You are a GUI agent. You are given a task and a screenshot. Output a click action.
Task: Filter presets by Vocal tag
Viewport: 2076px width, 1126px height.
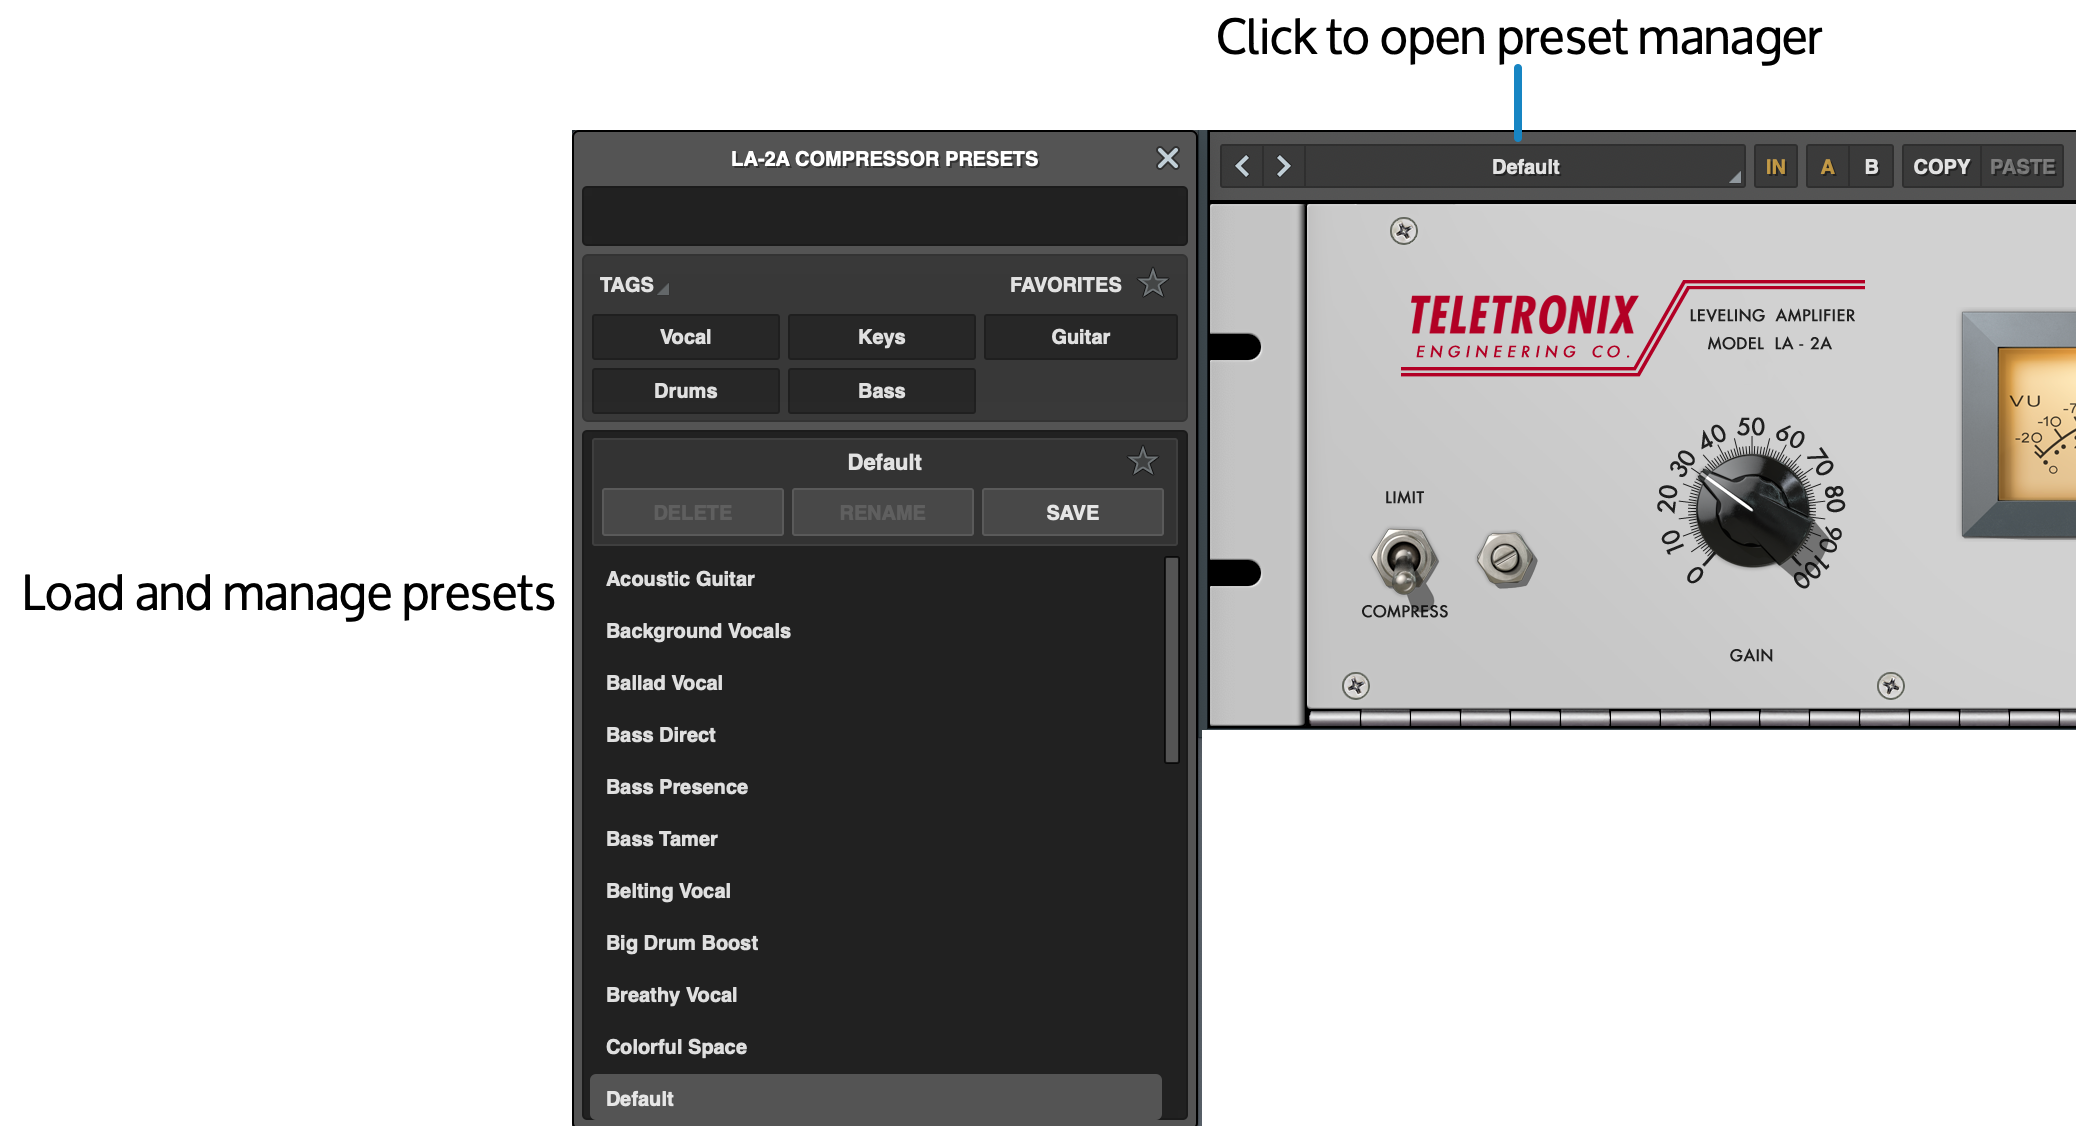pyautogui.click(x=685, y=336)
